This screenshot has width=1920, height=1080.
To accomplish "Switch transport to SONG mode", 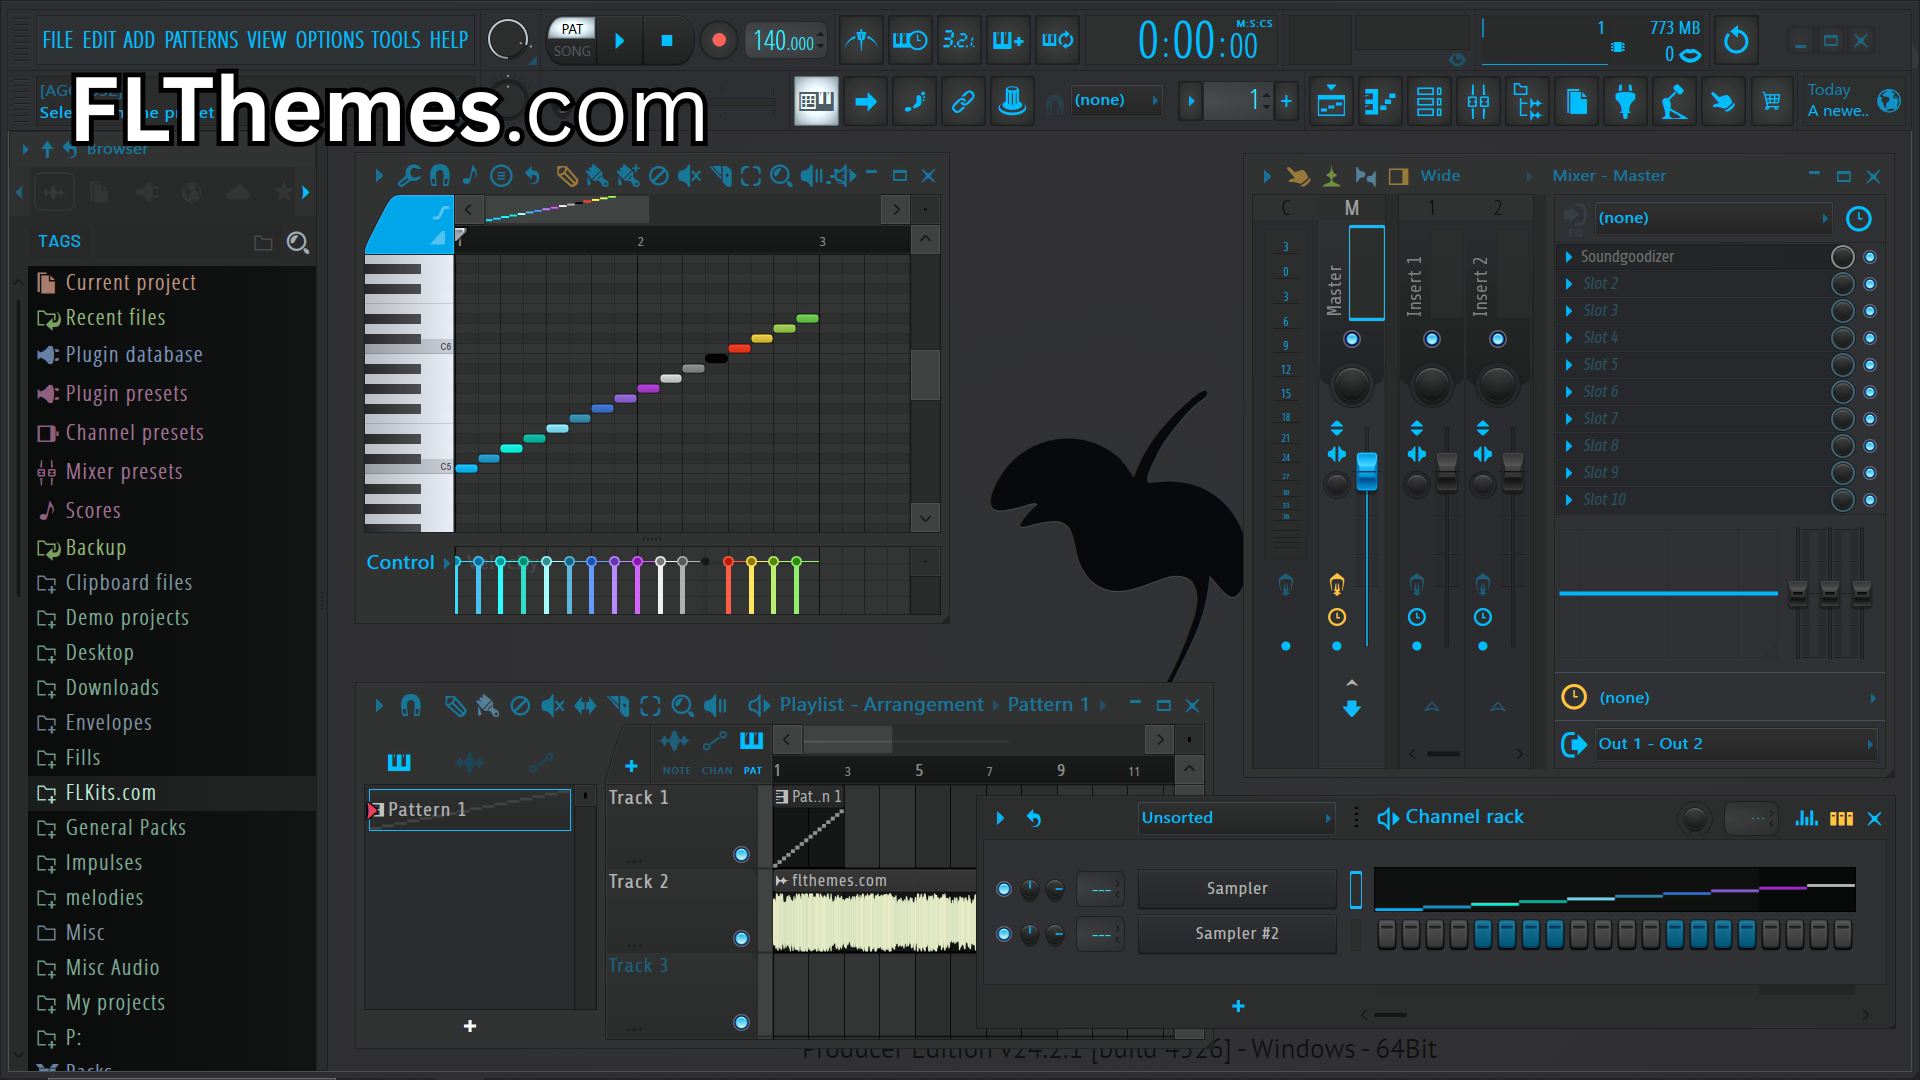I will [572, 51].
